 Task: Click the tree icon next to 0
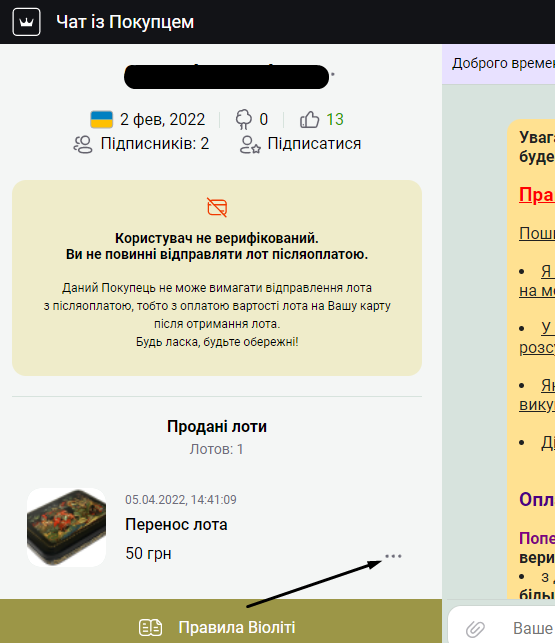coord(244,119)
